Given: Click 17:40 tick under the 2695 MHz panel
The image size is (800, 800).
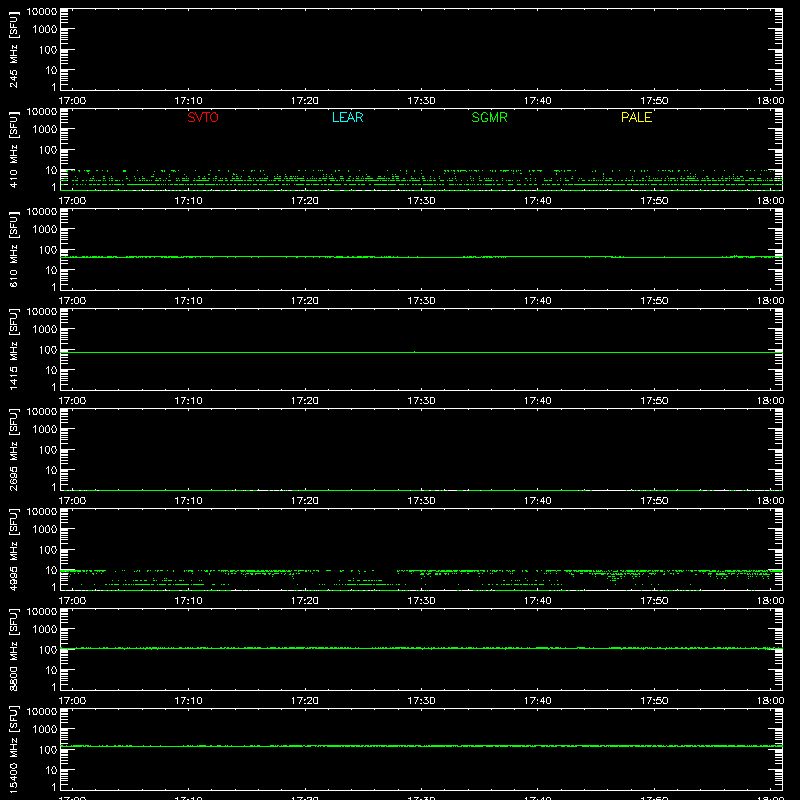Looking at the screenshot, I should tap(538, 501).
